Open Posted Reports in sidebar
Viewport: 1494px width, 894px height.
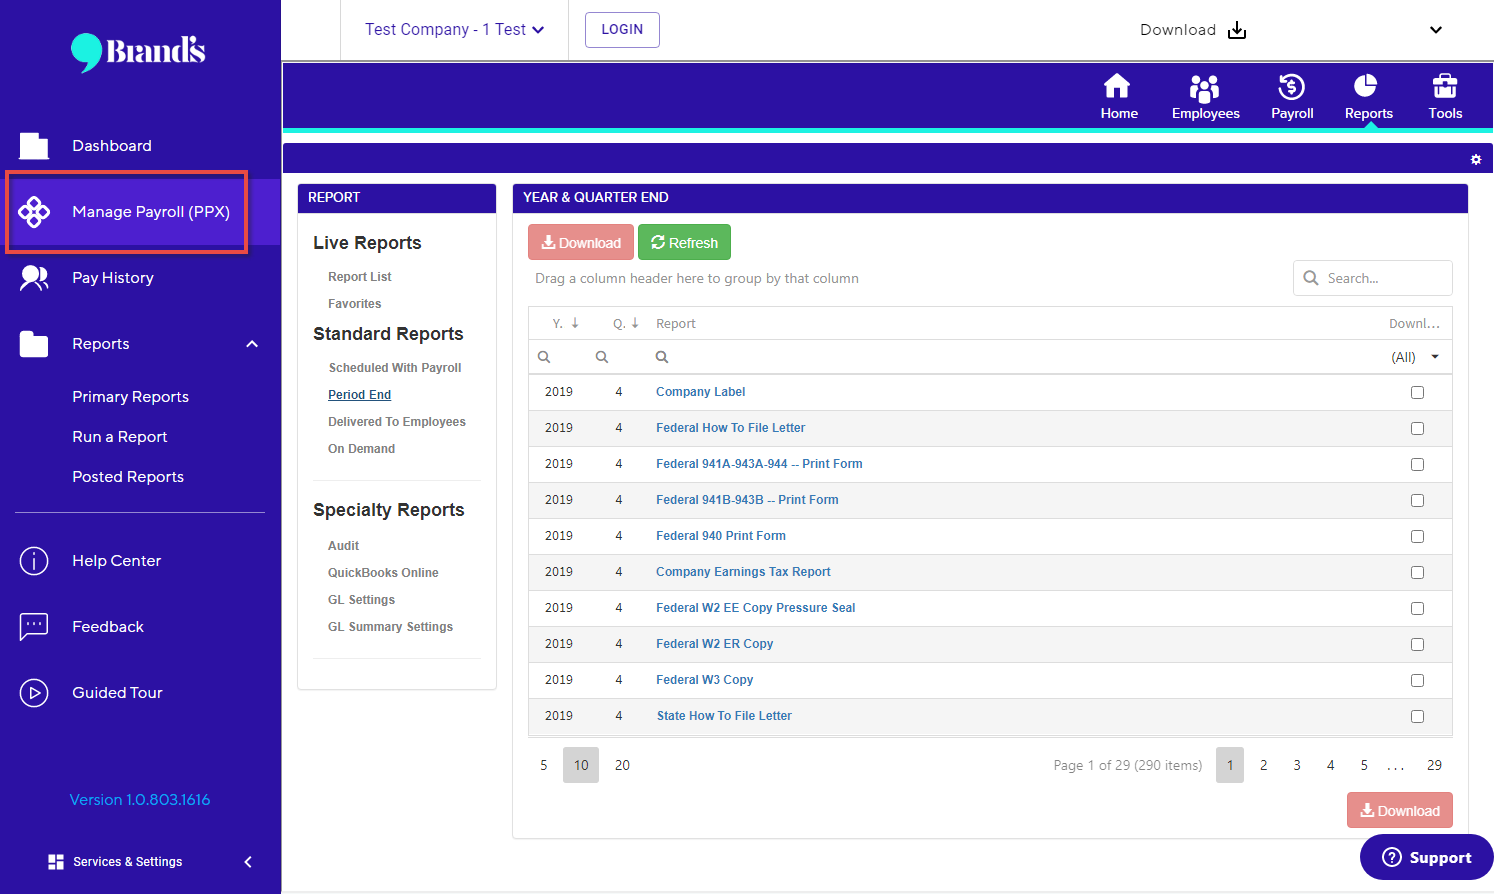click(x=128, y=477)
